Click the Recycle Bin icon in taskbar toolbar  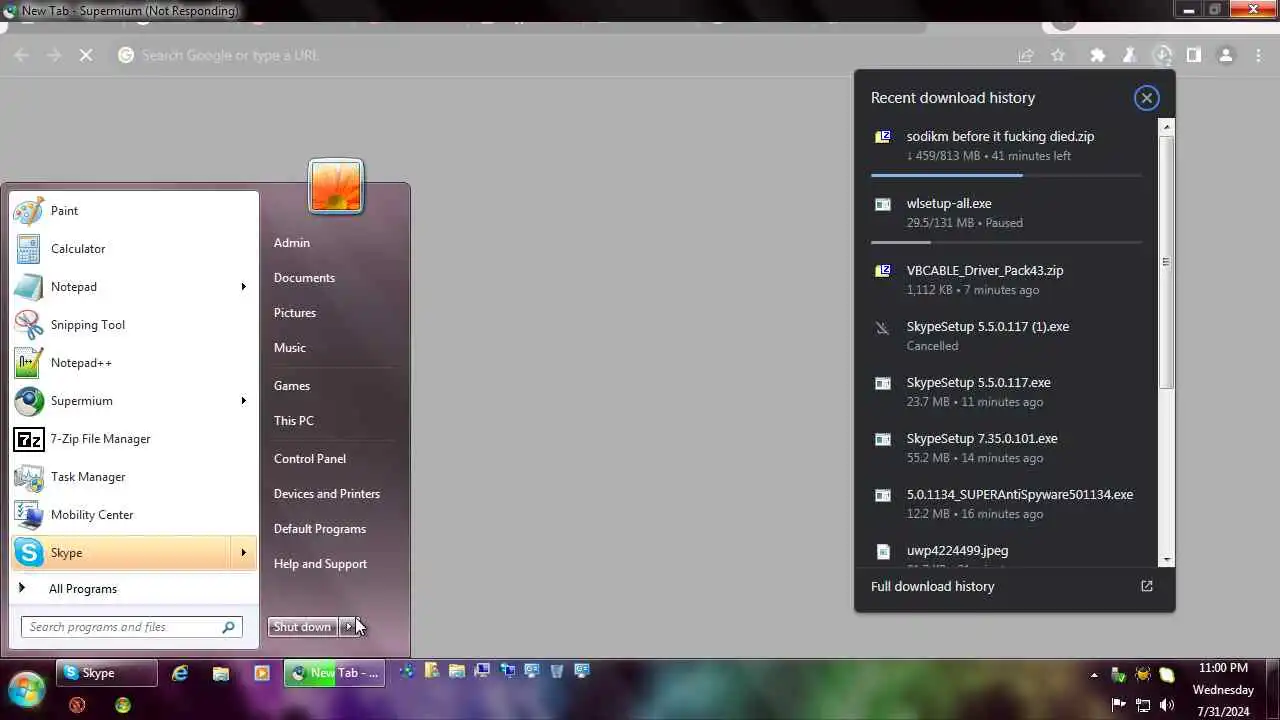(557, 671)
